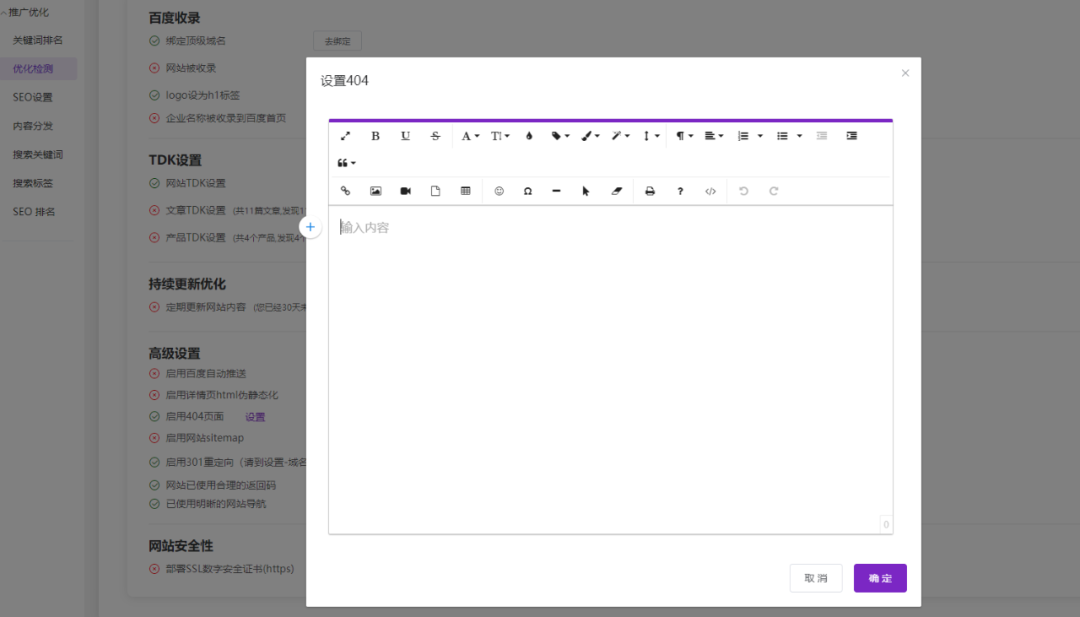The width and height of the screenshot is (1080, 617).
Task: Open quote block dropdown
Action: tap(346, 163)
